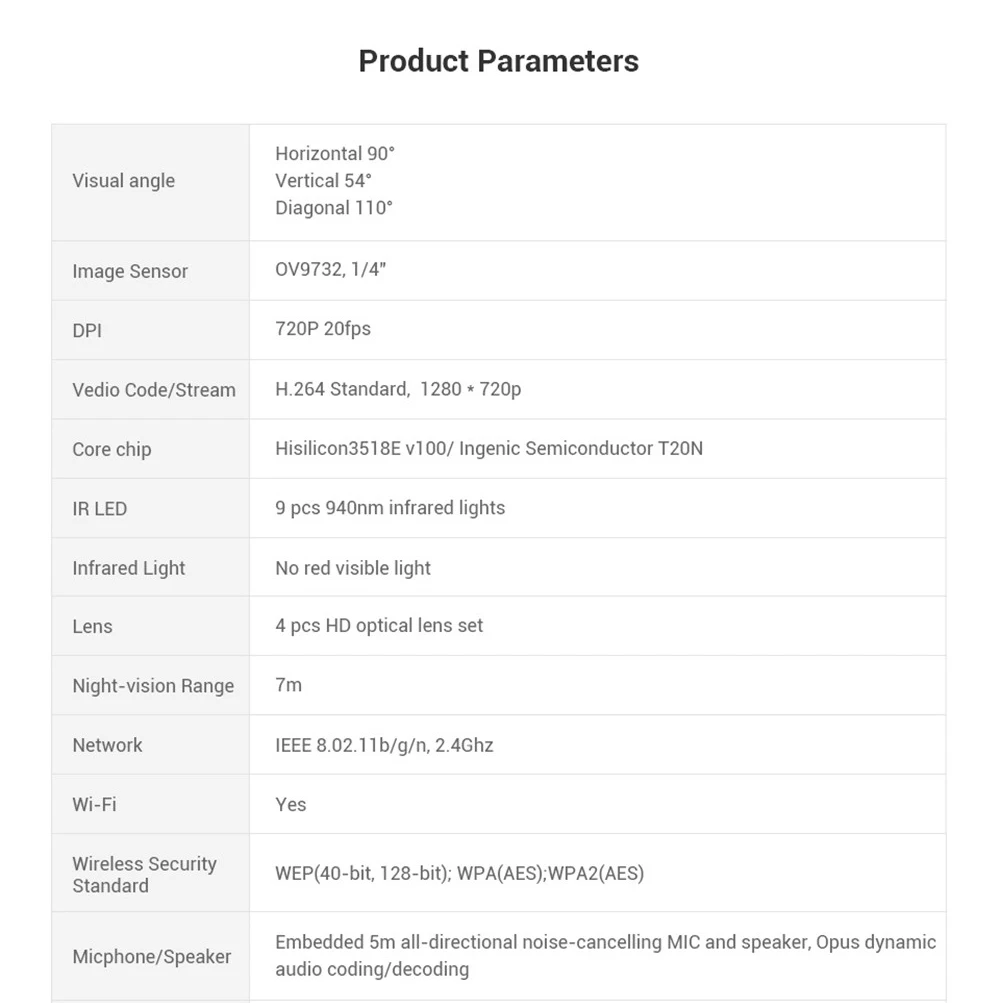The image size is (1000, 1003).
Task: Click the Horizontal 90° value text
Action: pos(335,154)
